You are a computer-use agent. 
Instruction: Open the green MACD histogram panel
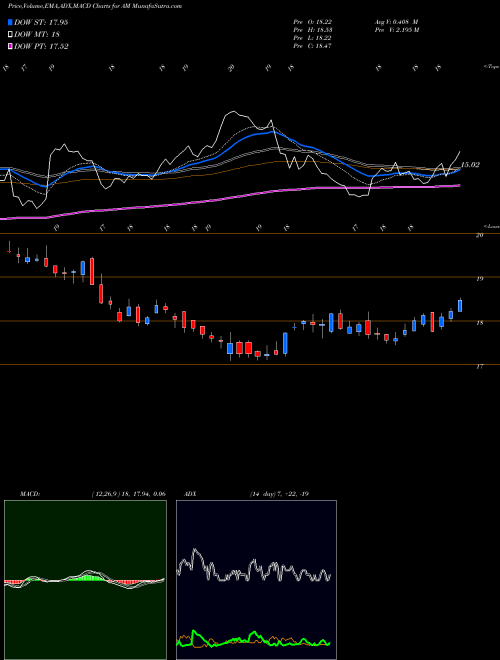click(85, 580)
